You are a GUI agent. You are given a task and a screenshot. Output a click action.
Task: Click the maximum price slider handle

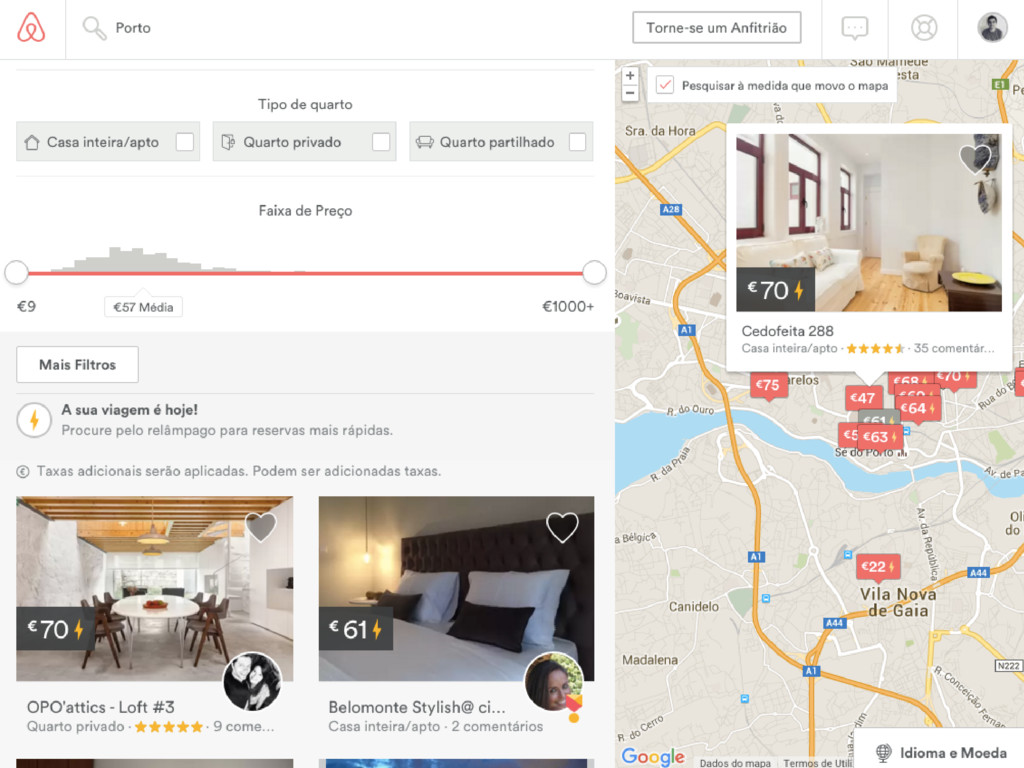(594, 272)
